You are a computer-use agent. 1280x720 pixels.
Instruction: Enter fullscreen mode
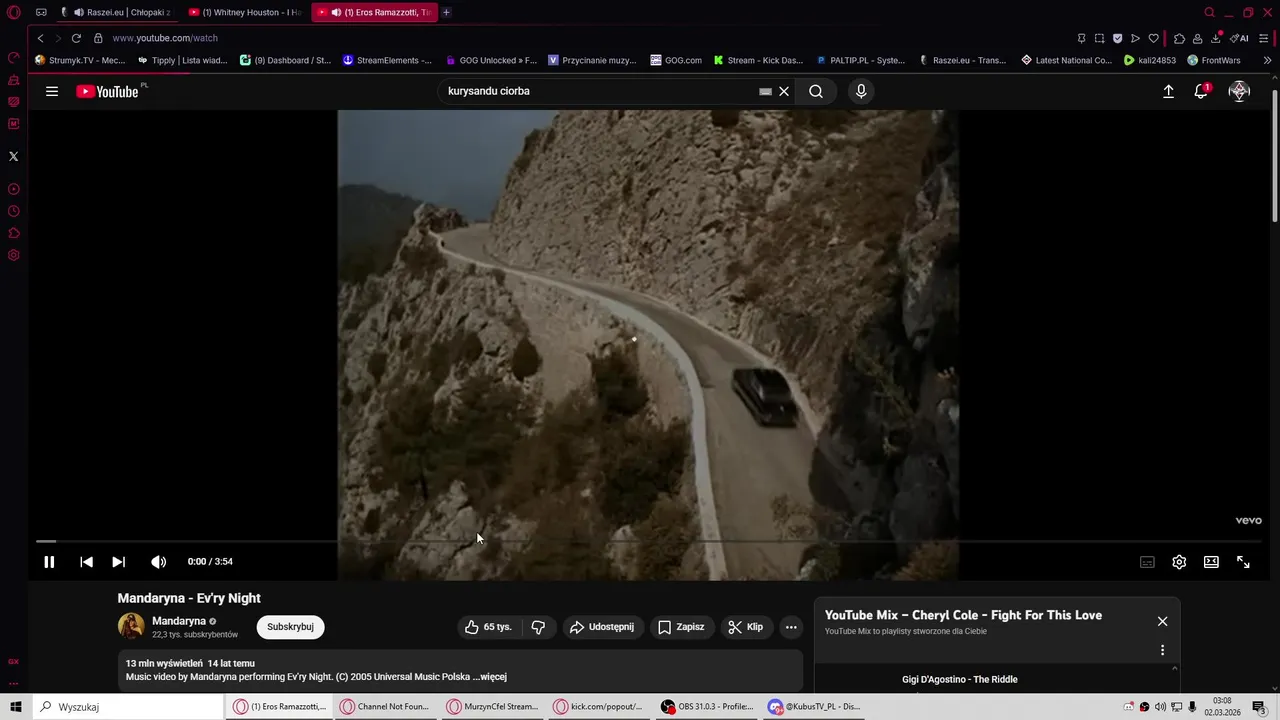1243,562
